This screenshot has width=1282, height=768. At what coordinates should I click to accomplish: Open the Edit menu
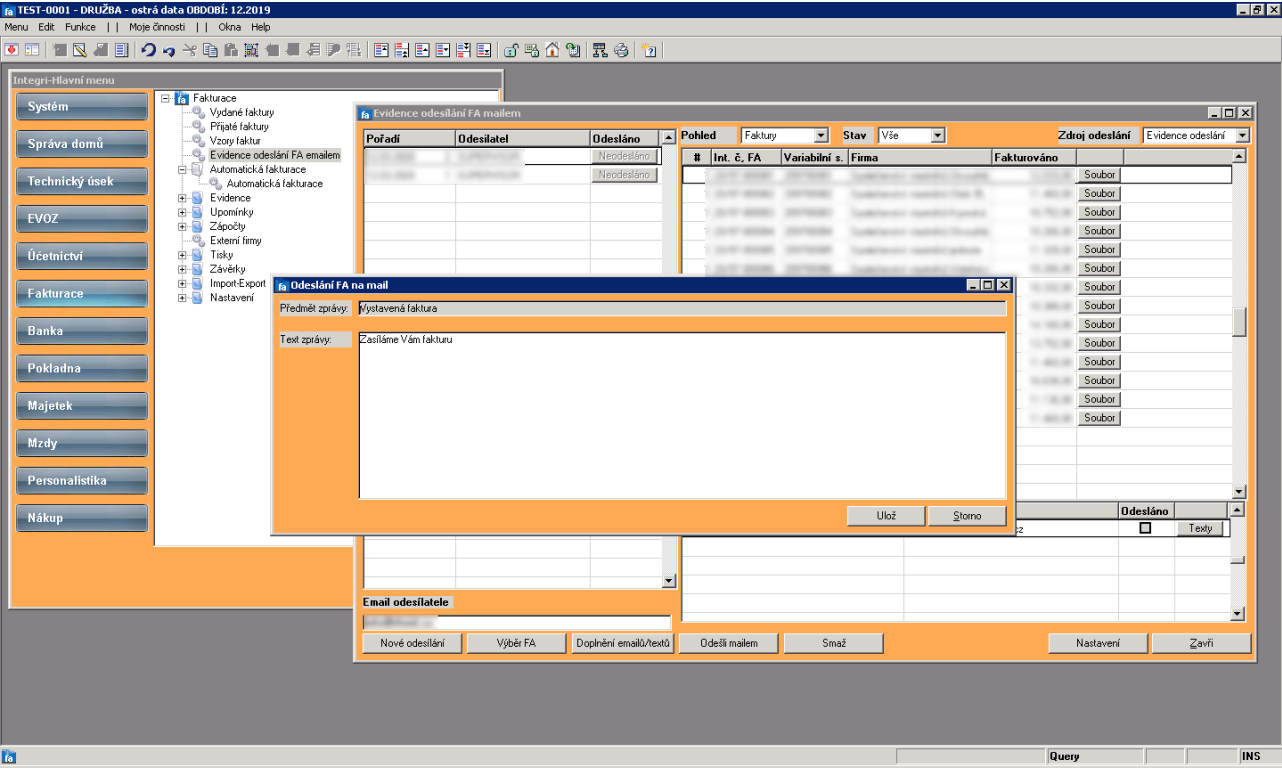(x=46, y=27)
